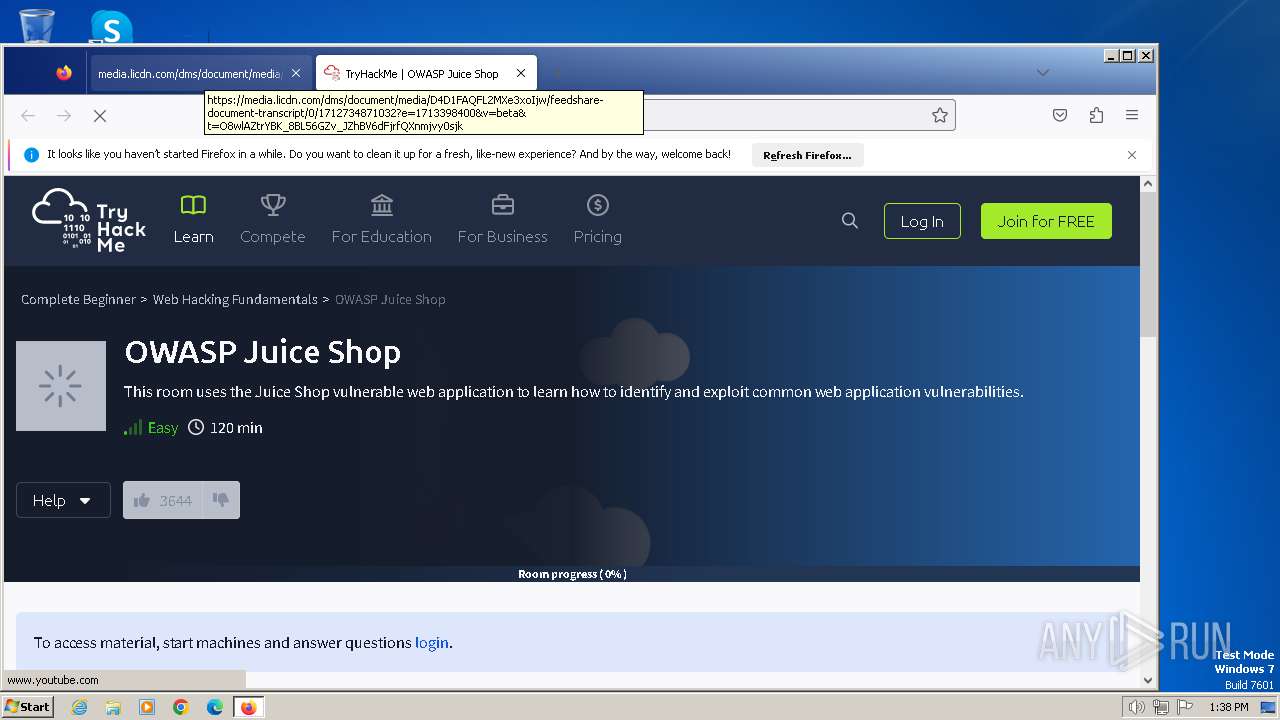Click the Join for FREE button
This screenshot has height=720, width=1280.
click(x=1046, y=221)
